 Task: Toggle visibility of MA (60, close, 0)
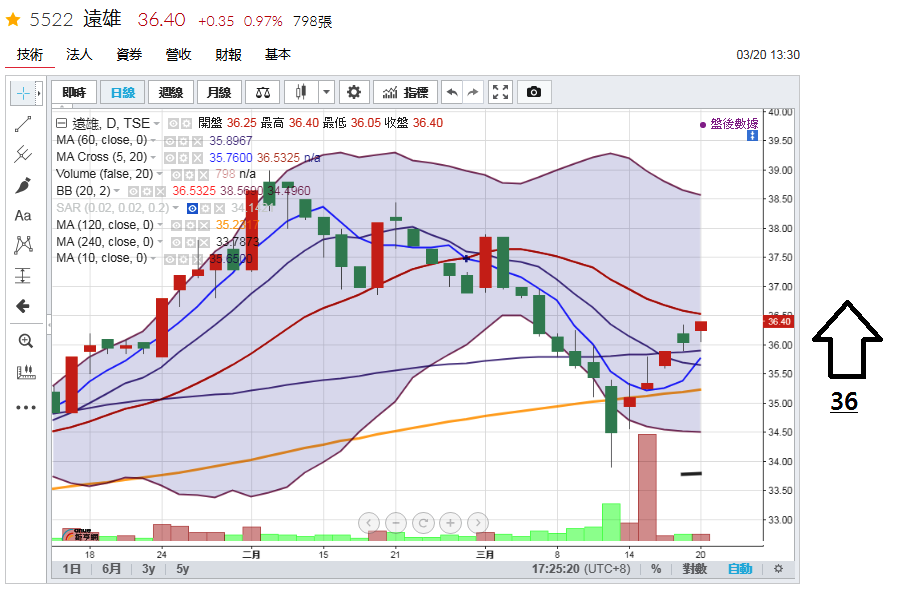coord(170,141)
